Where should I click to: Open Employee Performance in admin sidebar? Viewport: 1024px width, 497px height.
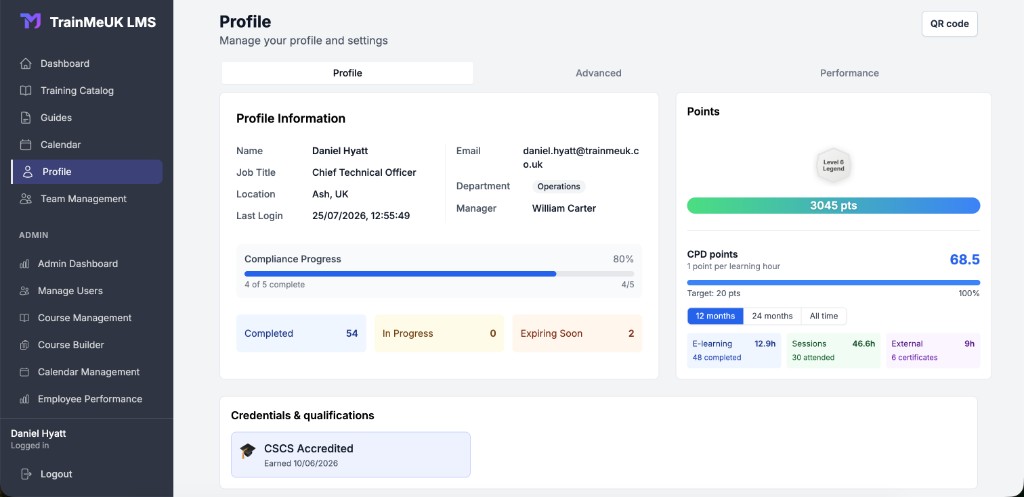pyautogui.click(x=86, y=399)
